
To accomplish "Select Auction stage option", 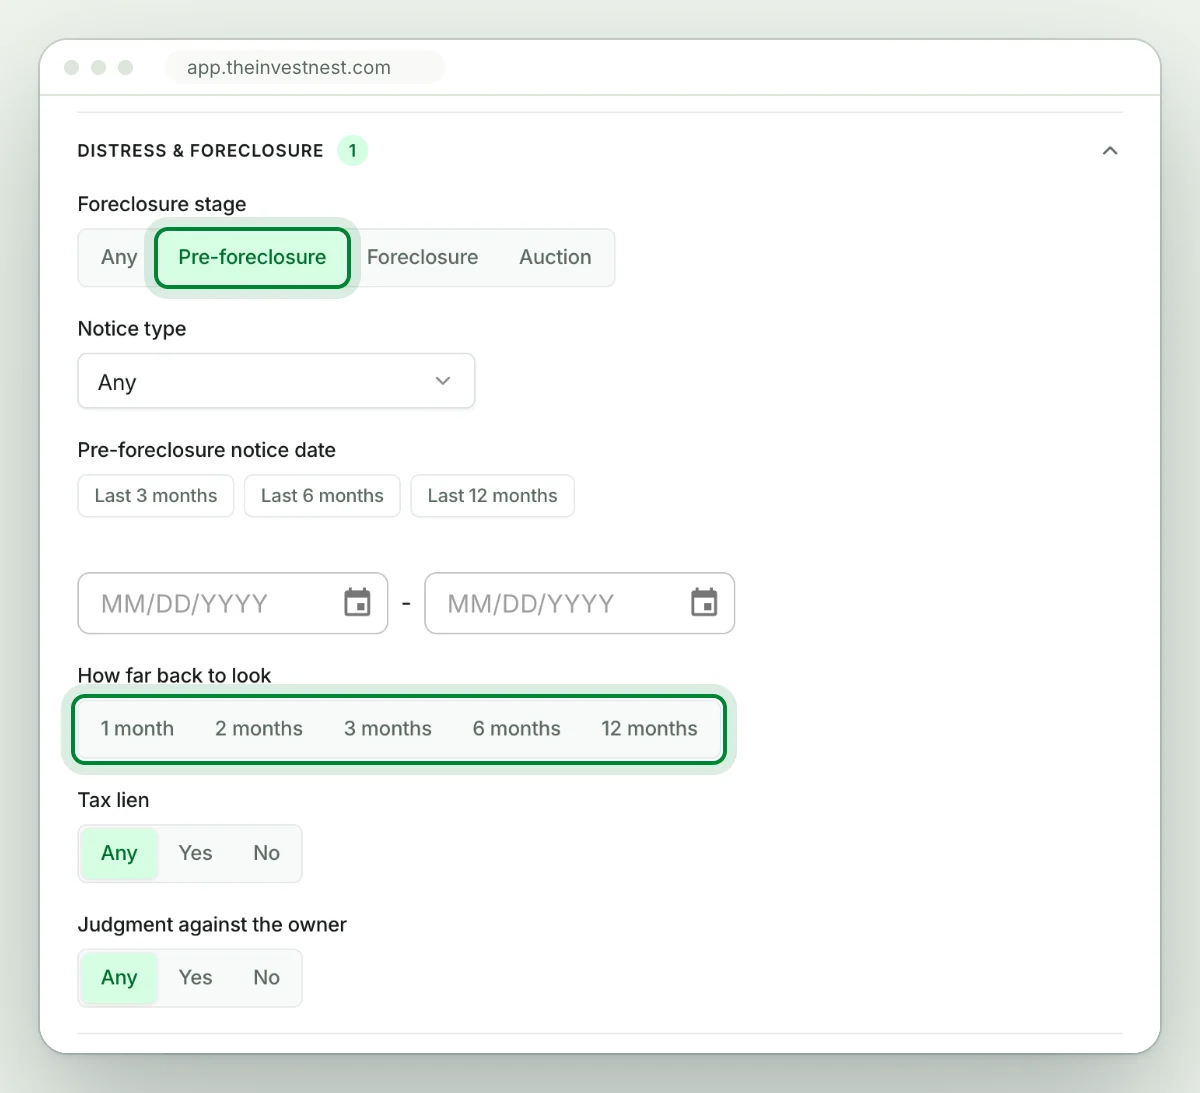I will (555, 257).
